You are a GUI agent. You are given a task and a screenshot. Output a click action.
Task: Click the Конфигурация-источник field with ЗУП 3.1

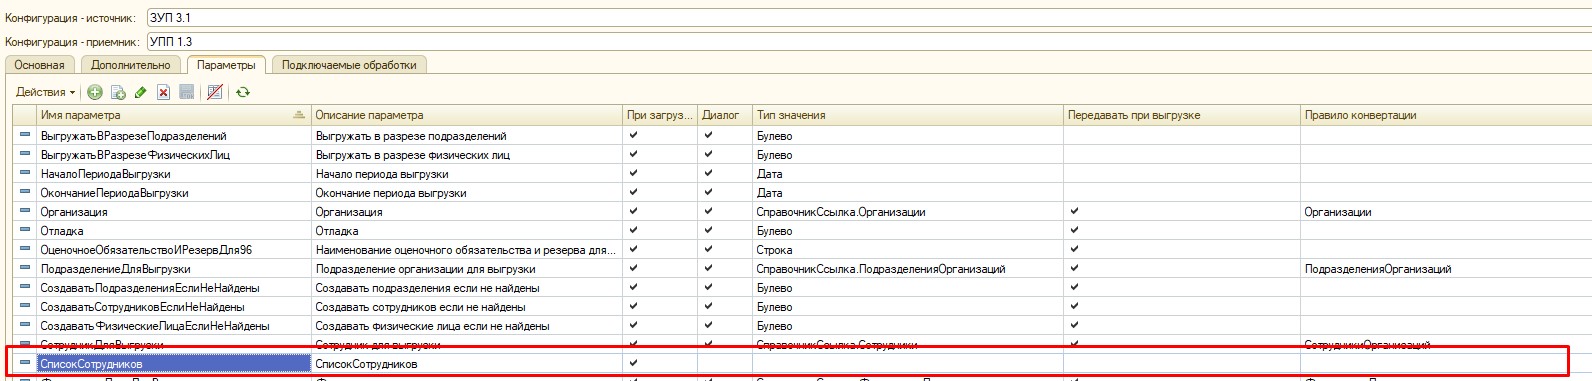point(868,18)
